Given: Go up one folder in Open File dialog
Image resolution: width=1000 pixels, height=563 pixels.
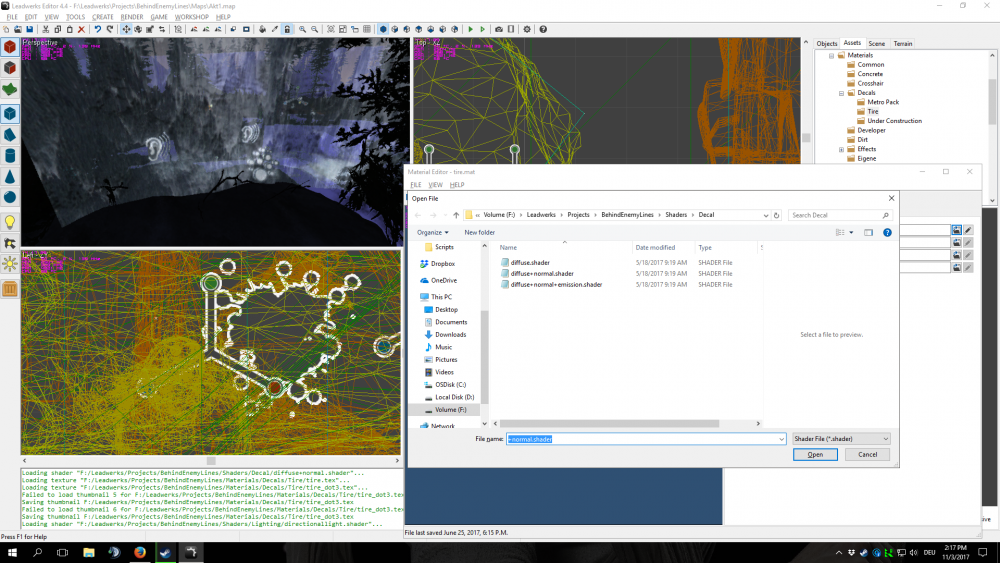Looking at the screenshot, I should coord(456,215).
